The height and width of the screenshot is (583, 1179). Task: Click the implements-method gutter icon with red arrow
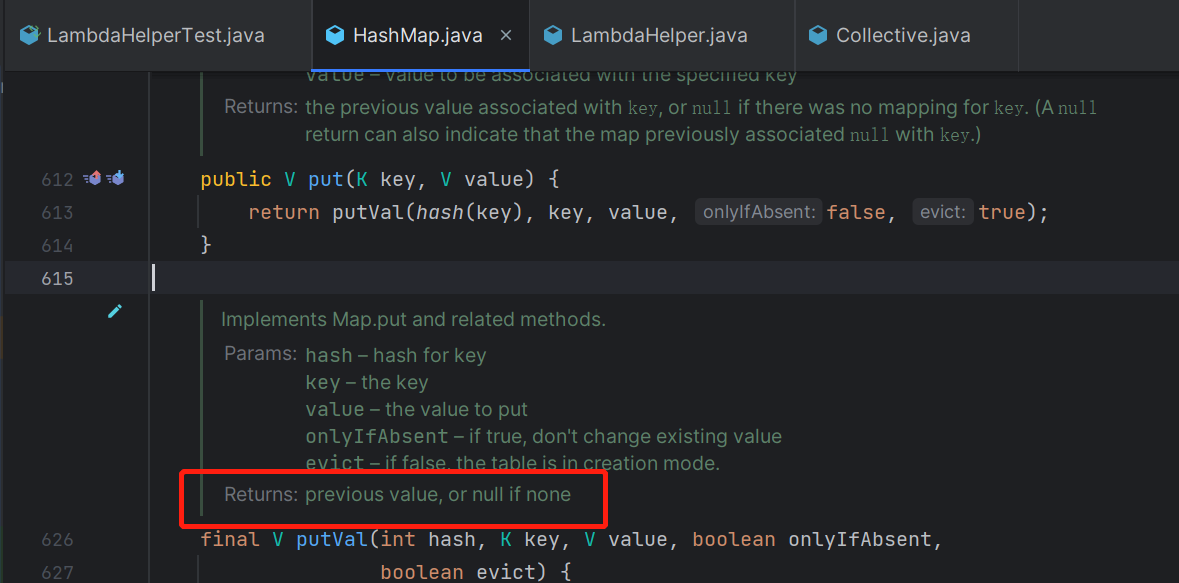[x=93, y=179]
